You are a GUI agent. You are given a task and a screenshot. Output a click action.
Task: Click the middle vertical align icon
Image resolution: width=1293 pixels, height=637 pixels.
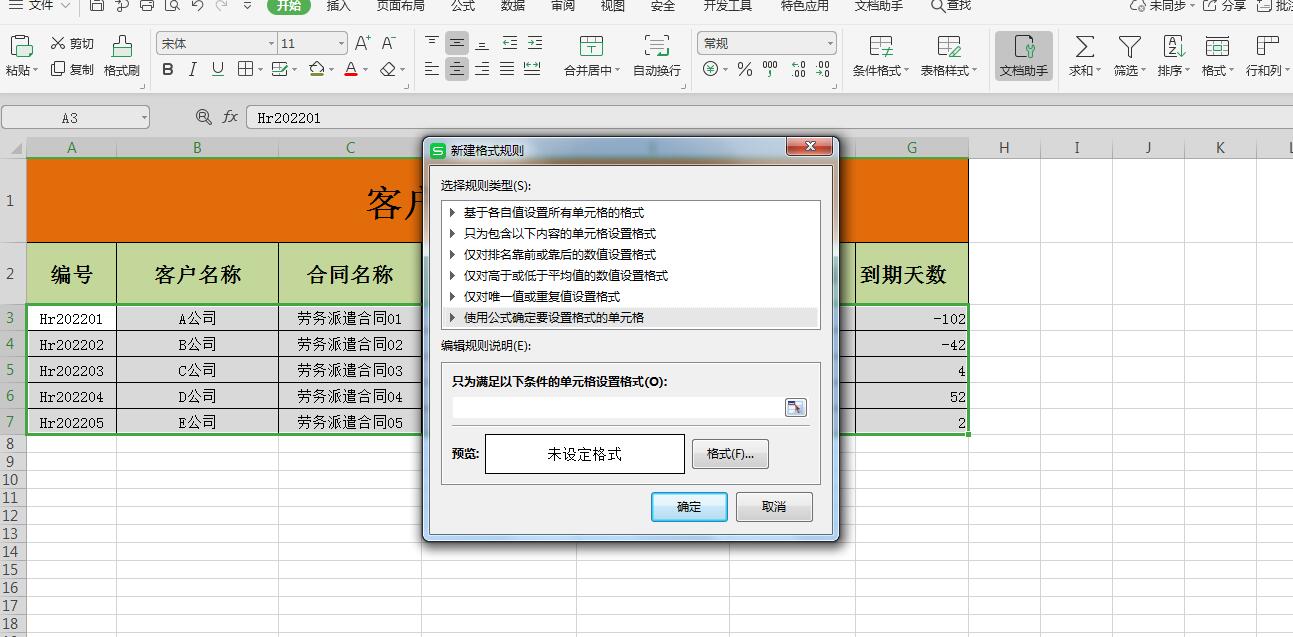[x=457, y=43]
